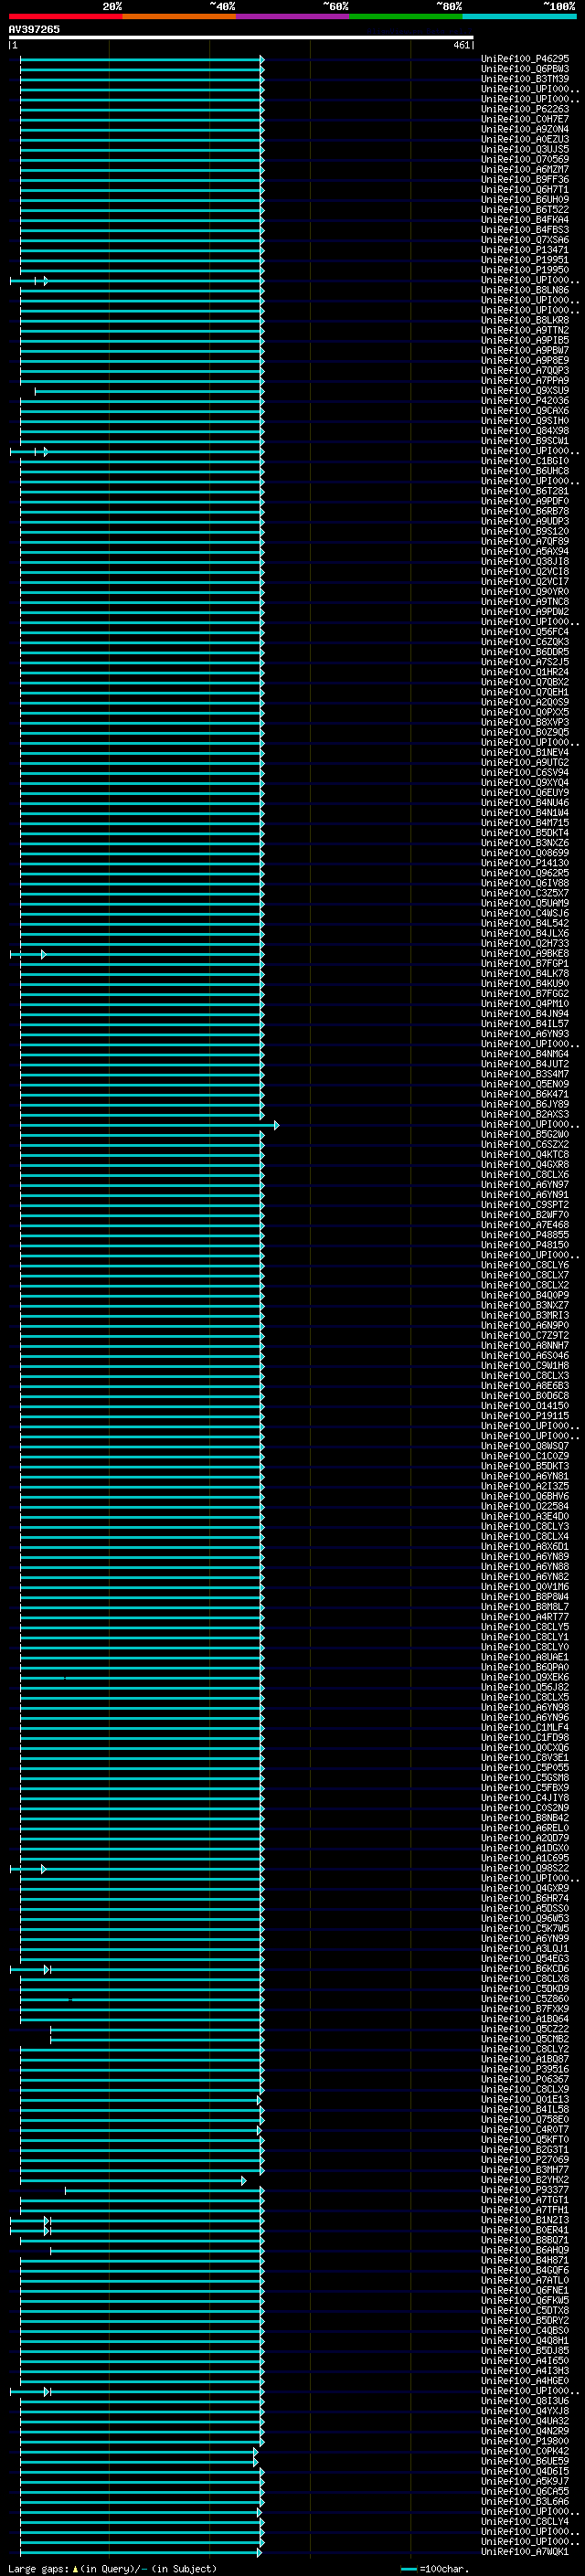Click the label UniRef100_A7E468
Screen dimensions: 585x2576
click(x=525, y=1225)
